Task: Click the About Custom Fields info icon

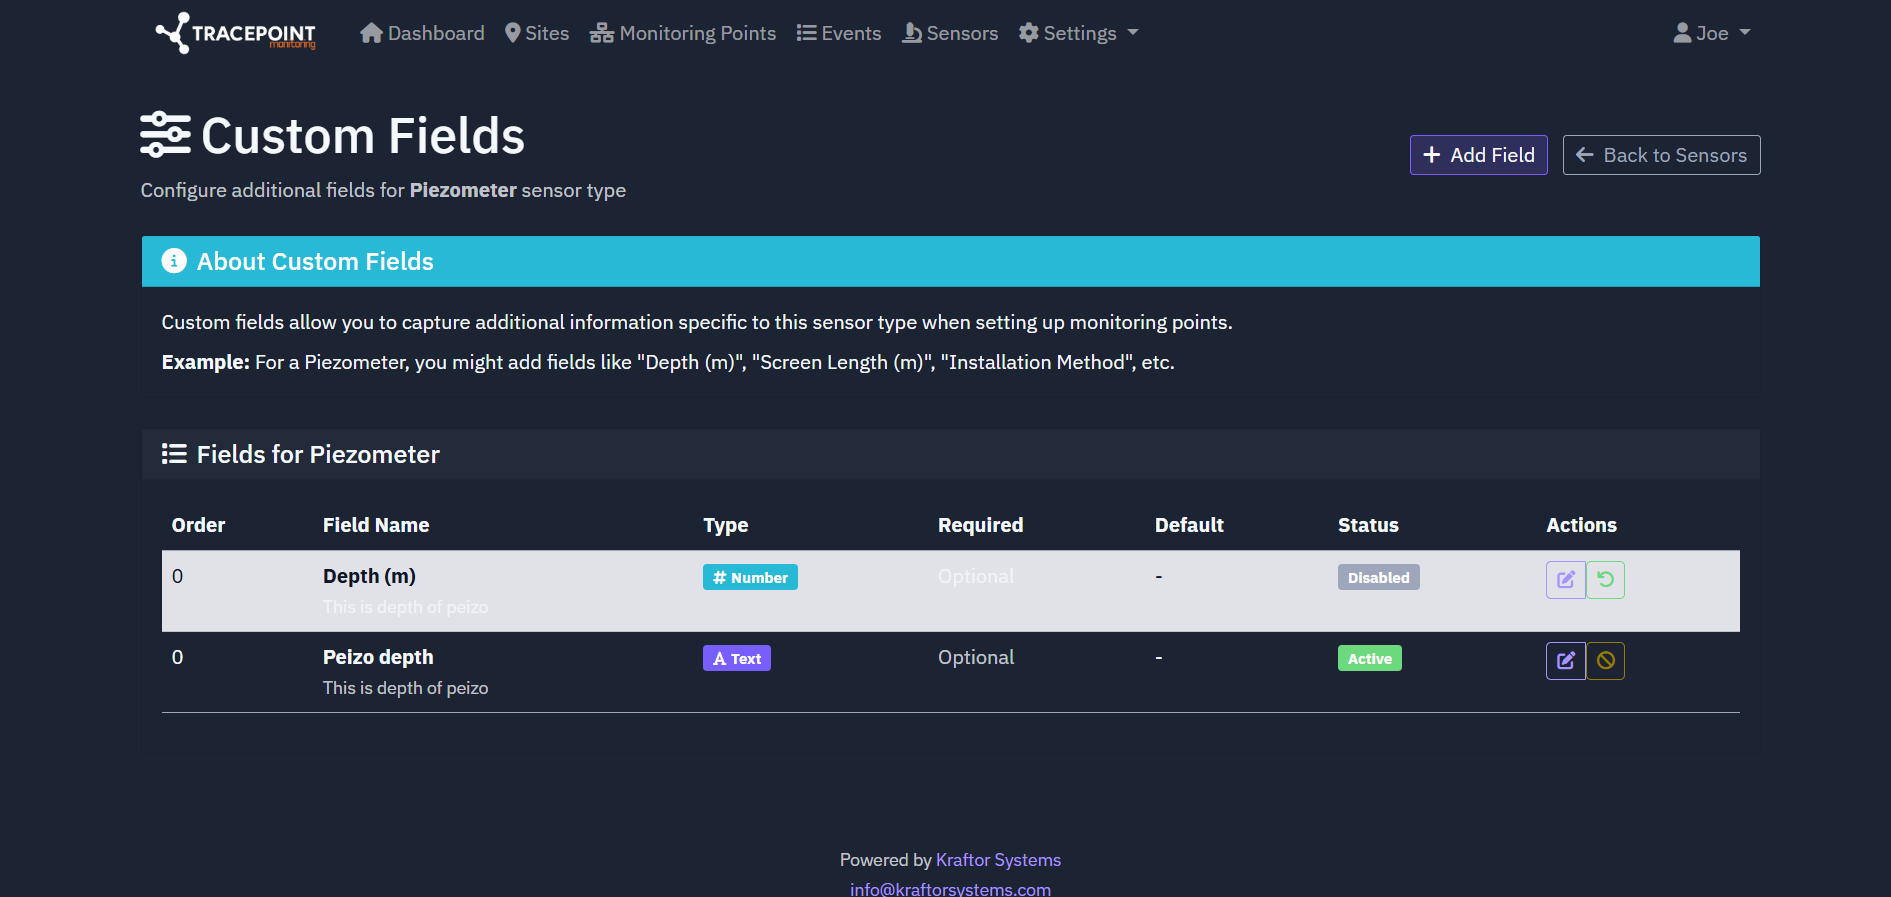Action: [174, 261]
